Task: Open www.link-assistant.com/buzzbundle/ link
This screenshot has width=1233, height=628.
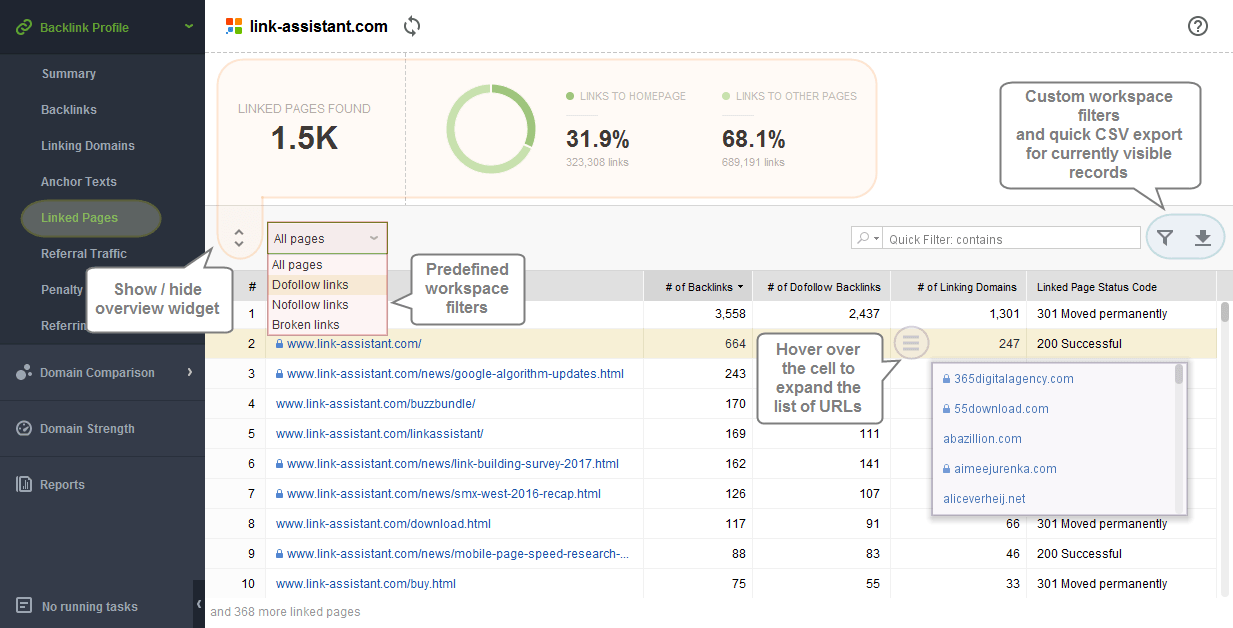Action: tap(376, 404)
